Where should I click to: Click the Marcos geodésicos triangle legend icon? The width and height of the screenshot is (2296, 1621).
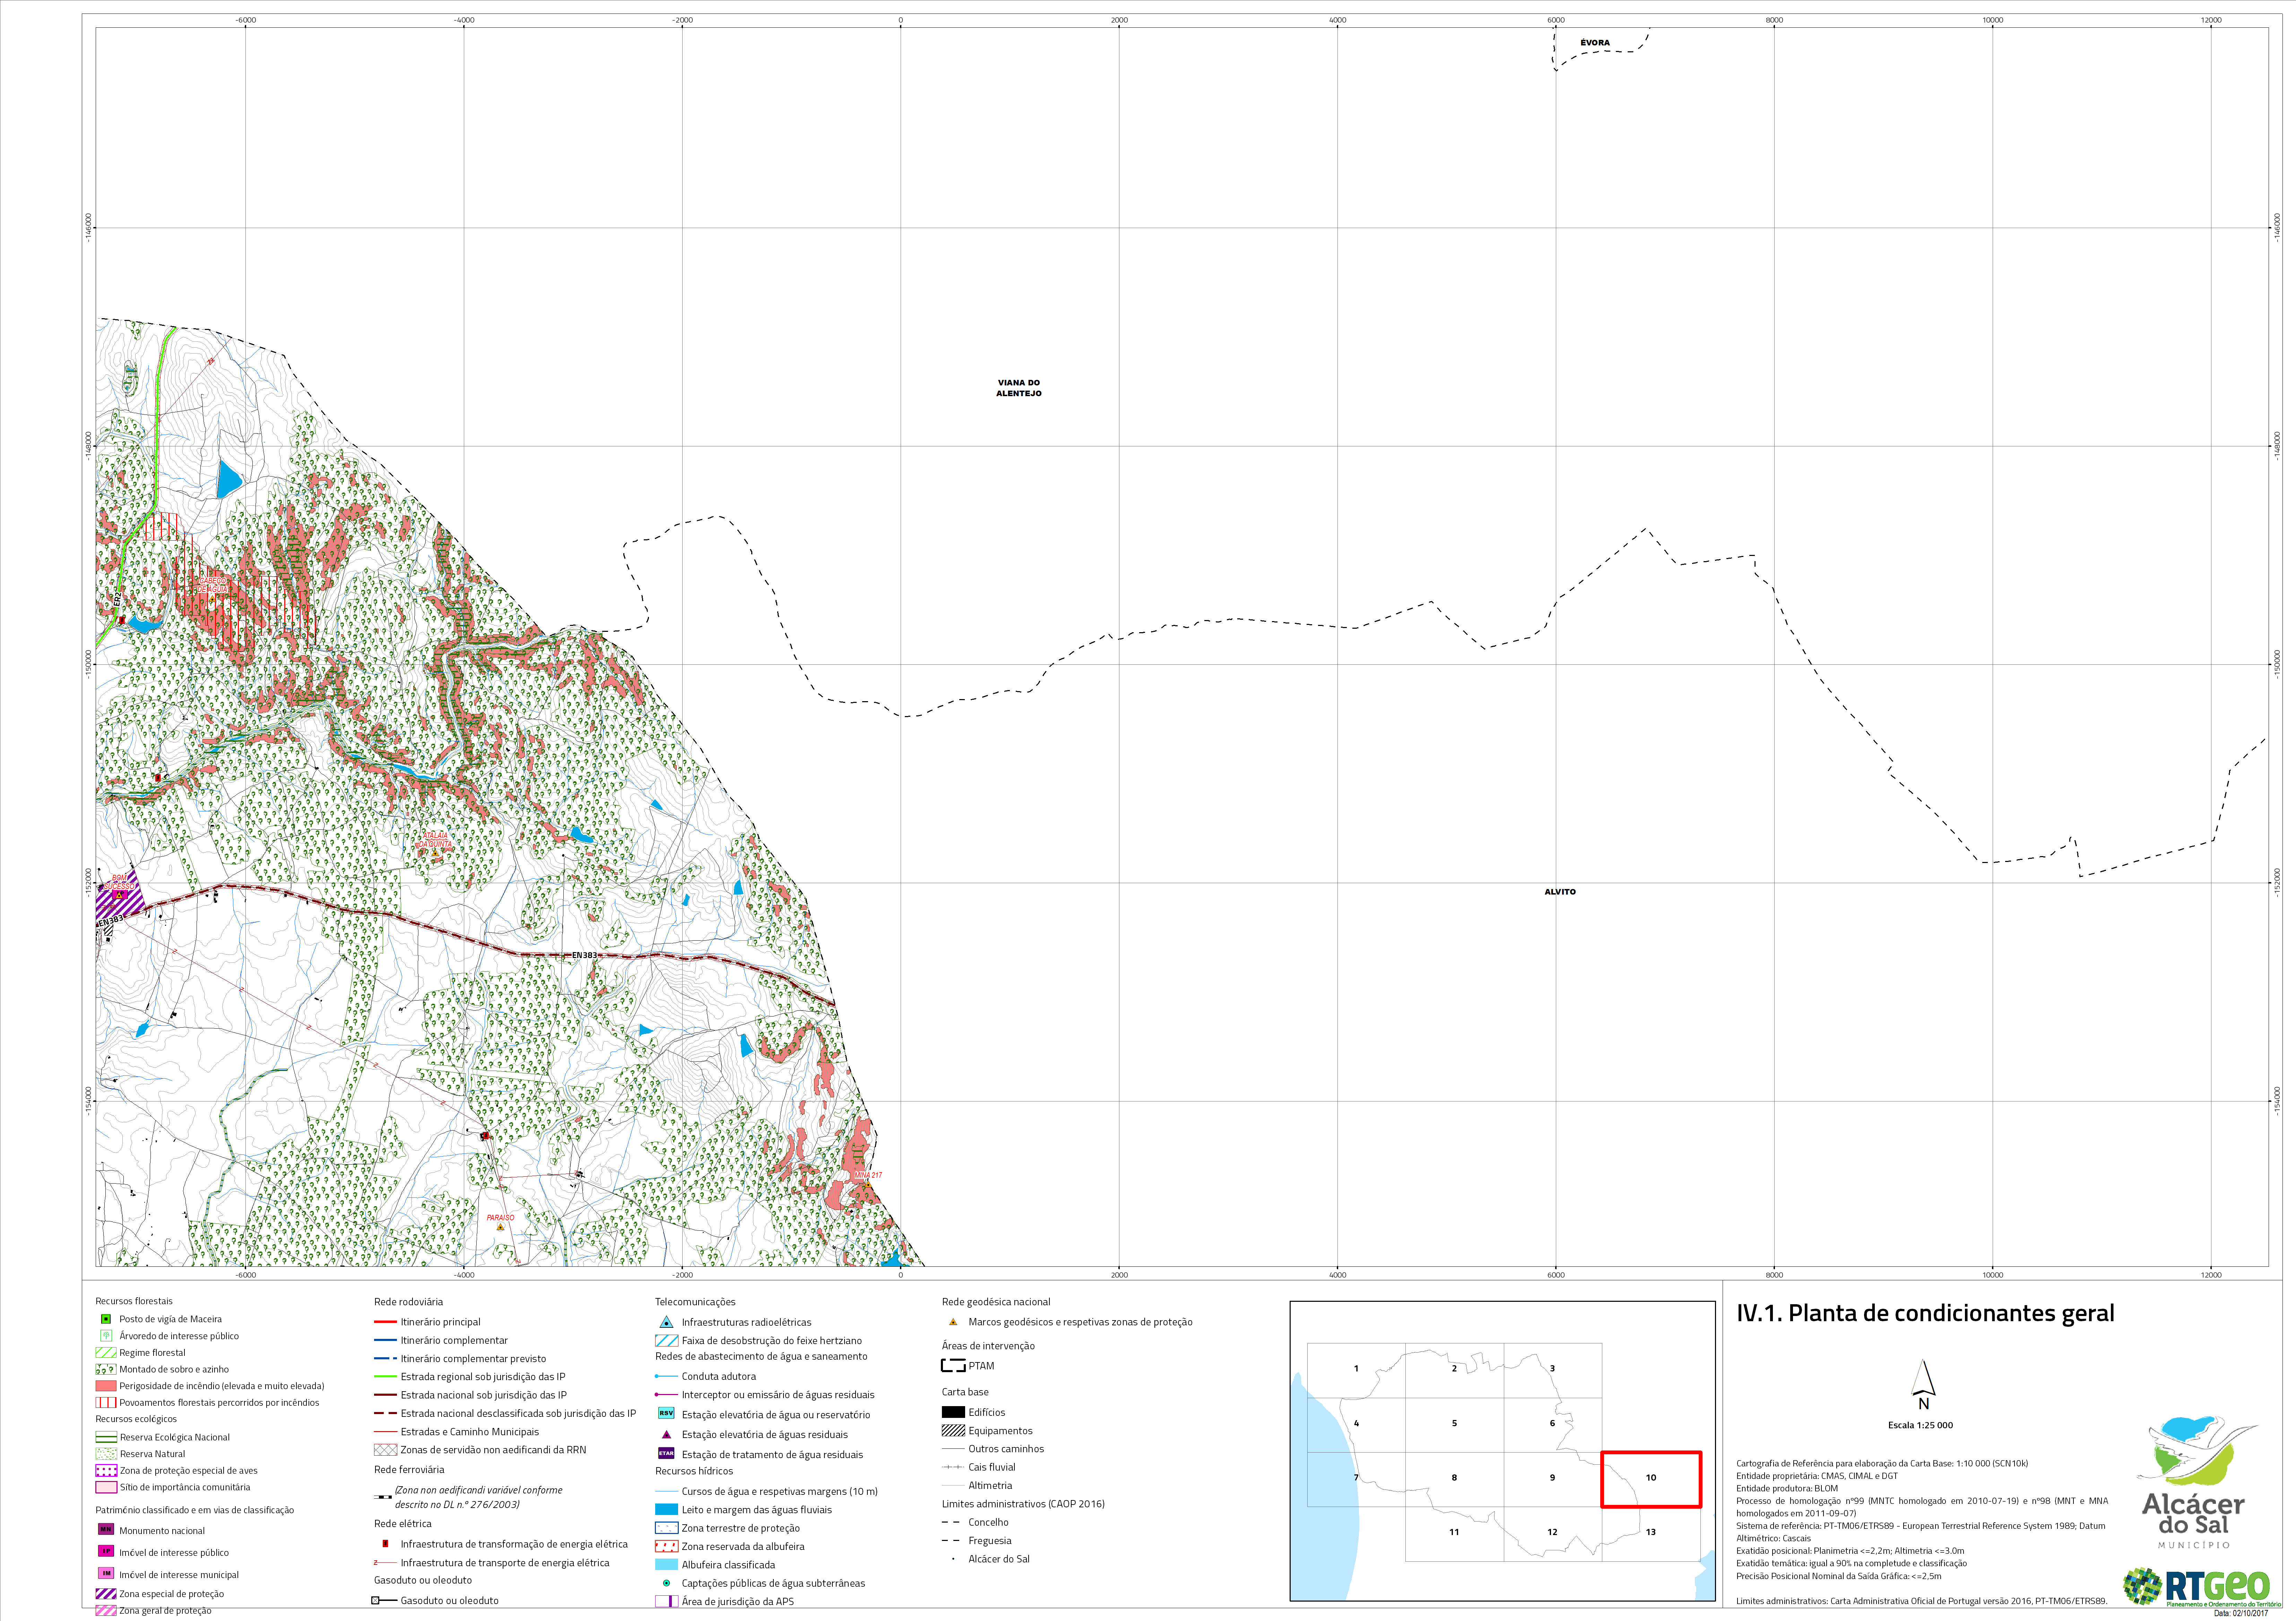[x=953, y=1322]
